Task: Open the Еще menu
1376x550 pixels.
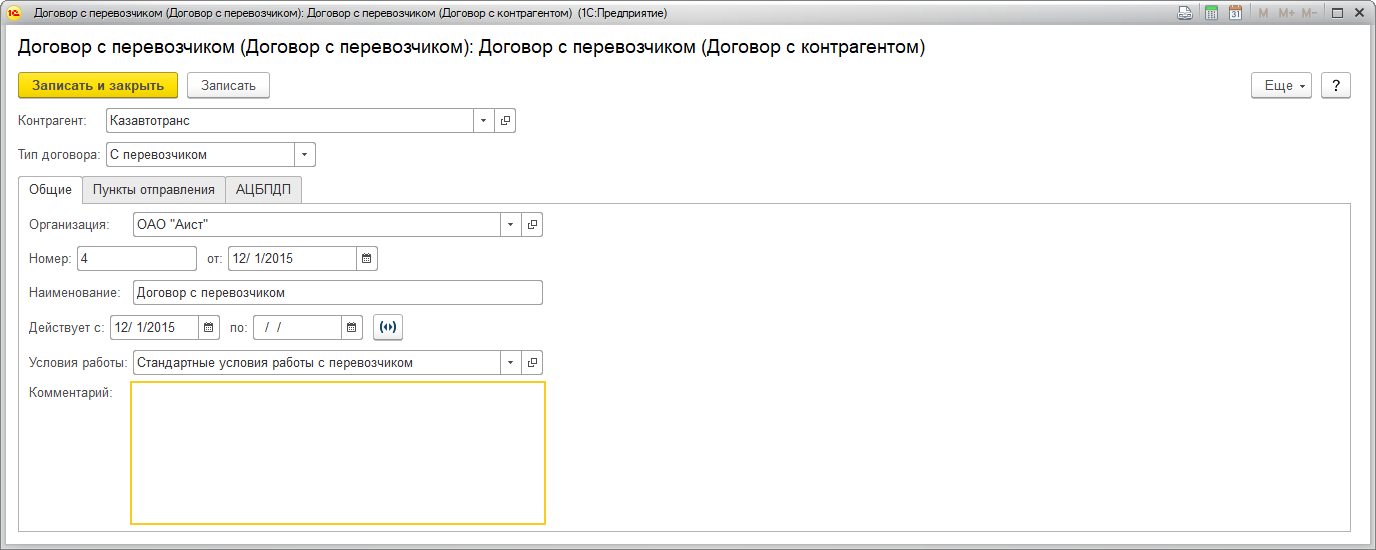Action: point(1281,86)
